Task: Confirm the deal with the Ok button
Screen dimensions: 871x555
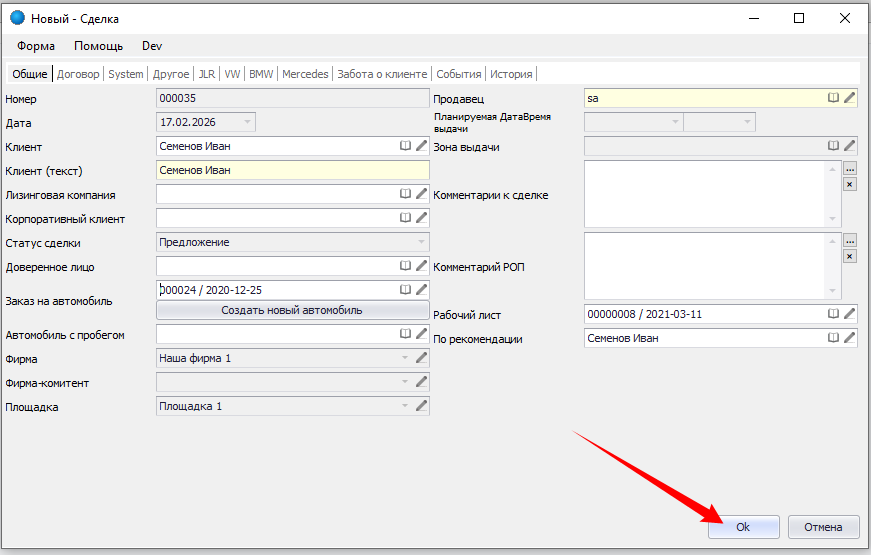Action: [x=743, y=527]
